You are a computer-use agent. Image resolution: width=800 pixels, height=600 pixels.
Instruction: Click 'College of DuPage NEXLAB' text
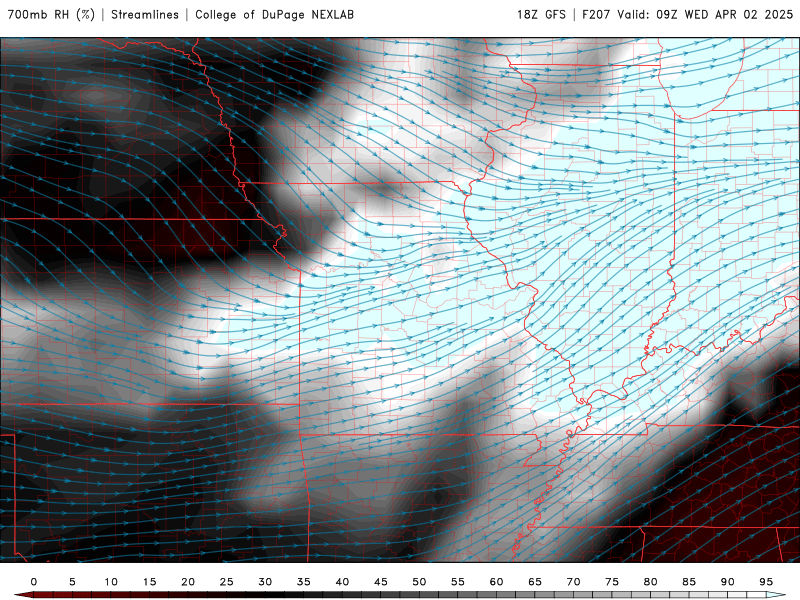click(x=274, y=15)
